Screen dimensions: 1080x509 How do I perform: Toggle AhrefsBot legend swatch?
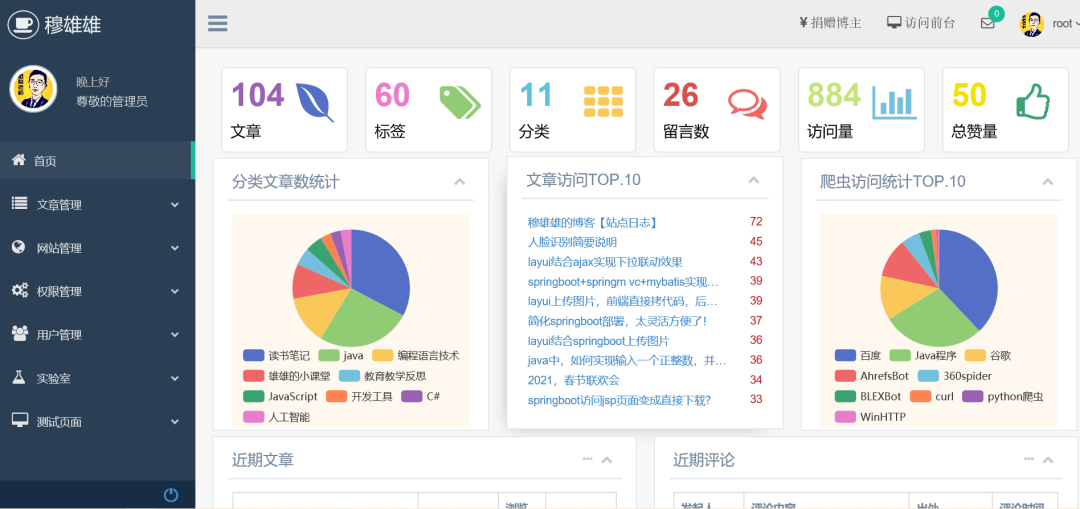[845, 376]
